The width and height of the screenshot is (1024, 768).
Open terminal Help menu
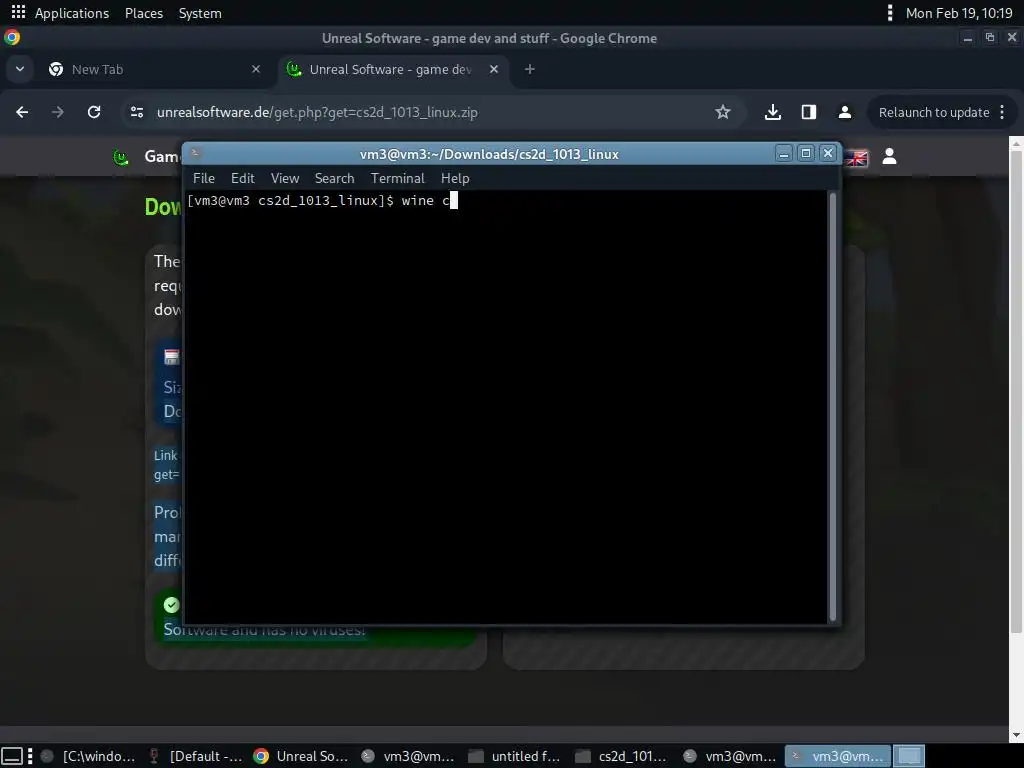point(455,178)
